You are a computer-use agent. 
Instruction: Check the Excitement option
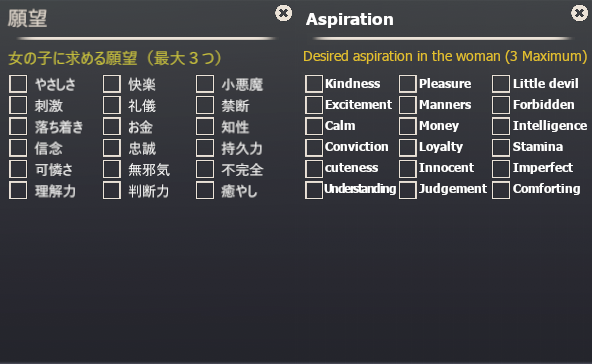point(314,105)
